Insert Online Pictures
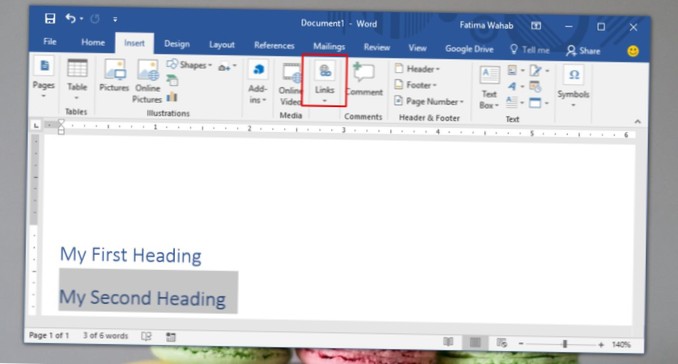This screenshot has height=364, width=678. 147,82
